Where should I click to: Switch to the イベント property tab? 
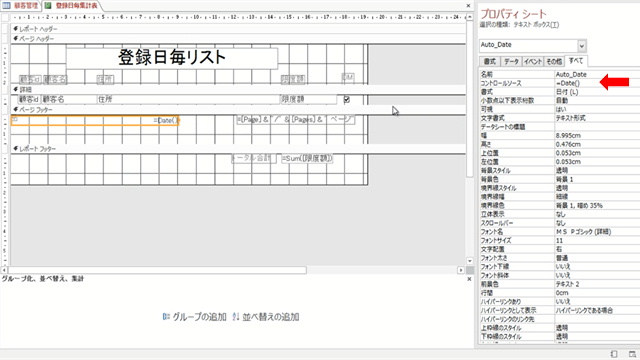pyautogui.click(x=533, y=62)
